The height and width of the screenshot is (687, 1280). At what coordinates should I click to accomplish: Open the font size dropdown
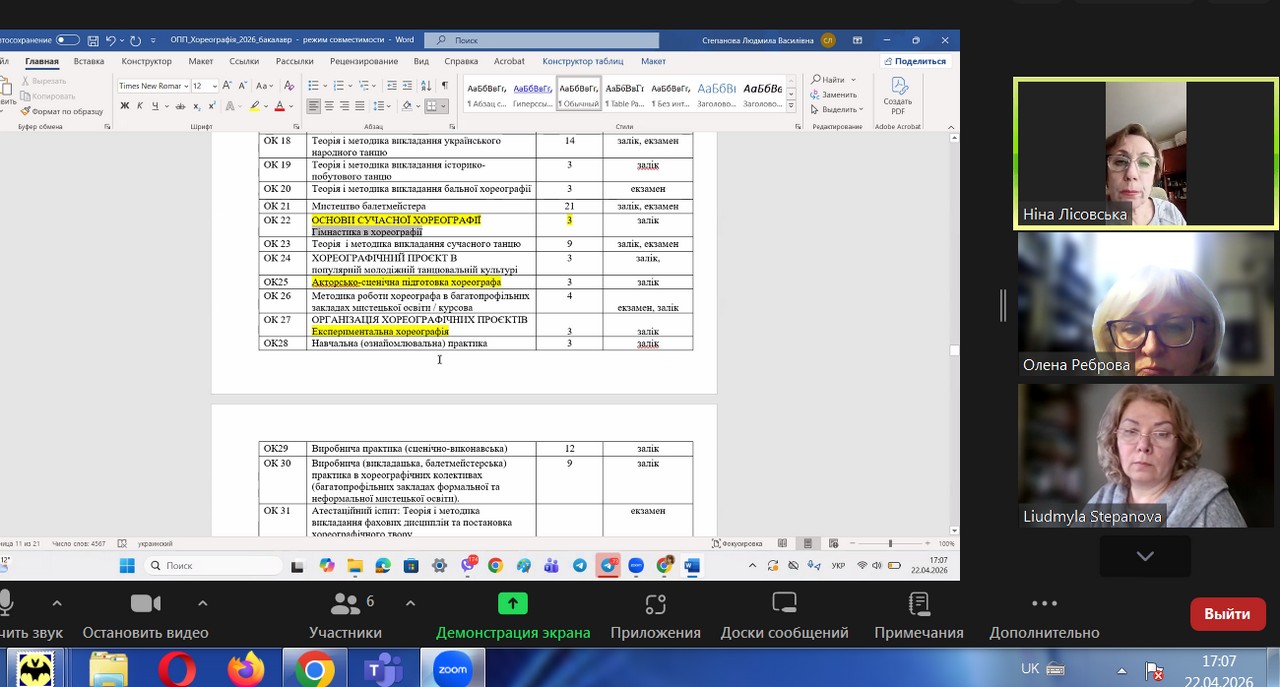tap(214, 86)
